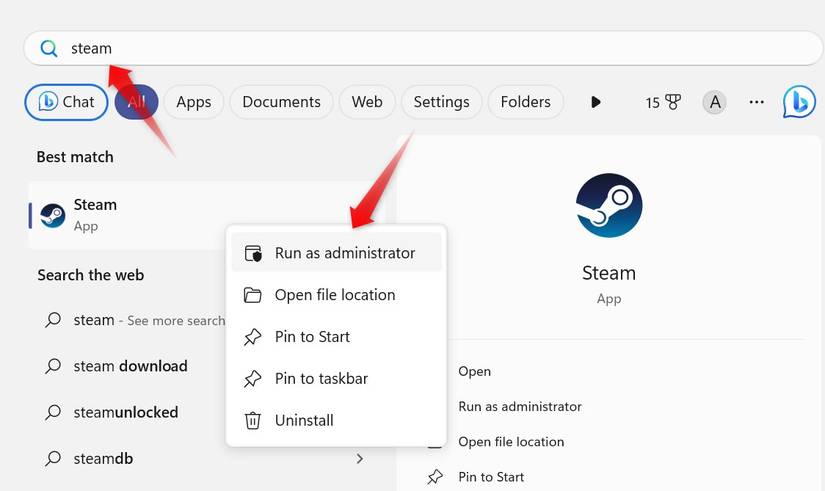This screenshot has width=825, height=491.
Task: Click the pin icon in the details pane
Action: (x=435, y=477)
